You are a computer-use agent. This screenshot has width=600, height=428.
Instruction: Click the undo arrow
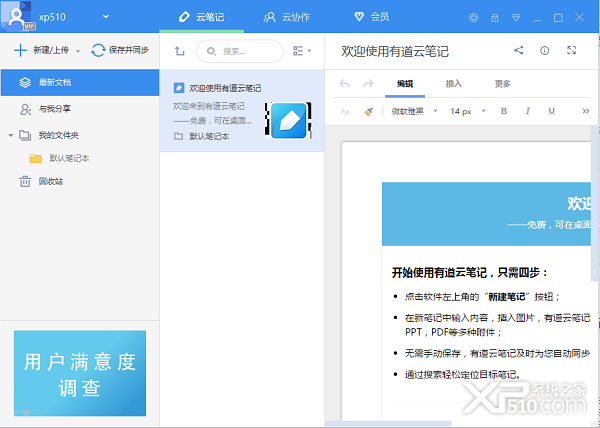[x=344, y=83]
